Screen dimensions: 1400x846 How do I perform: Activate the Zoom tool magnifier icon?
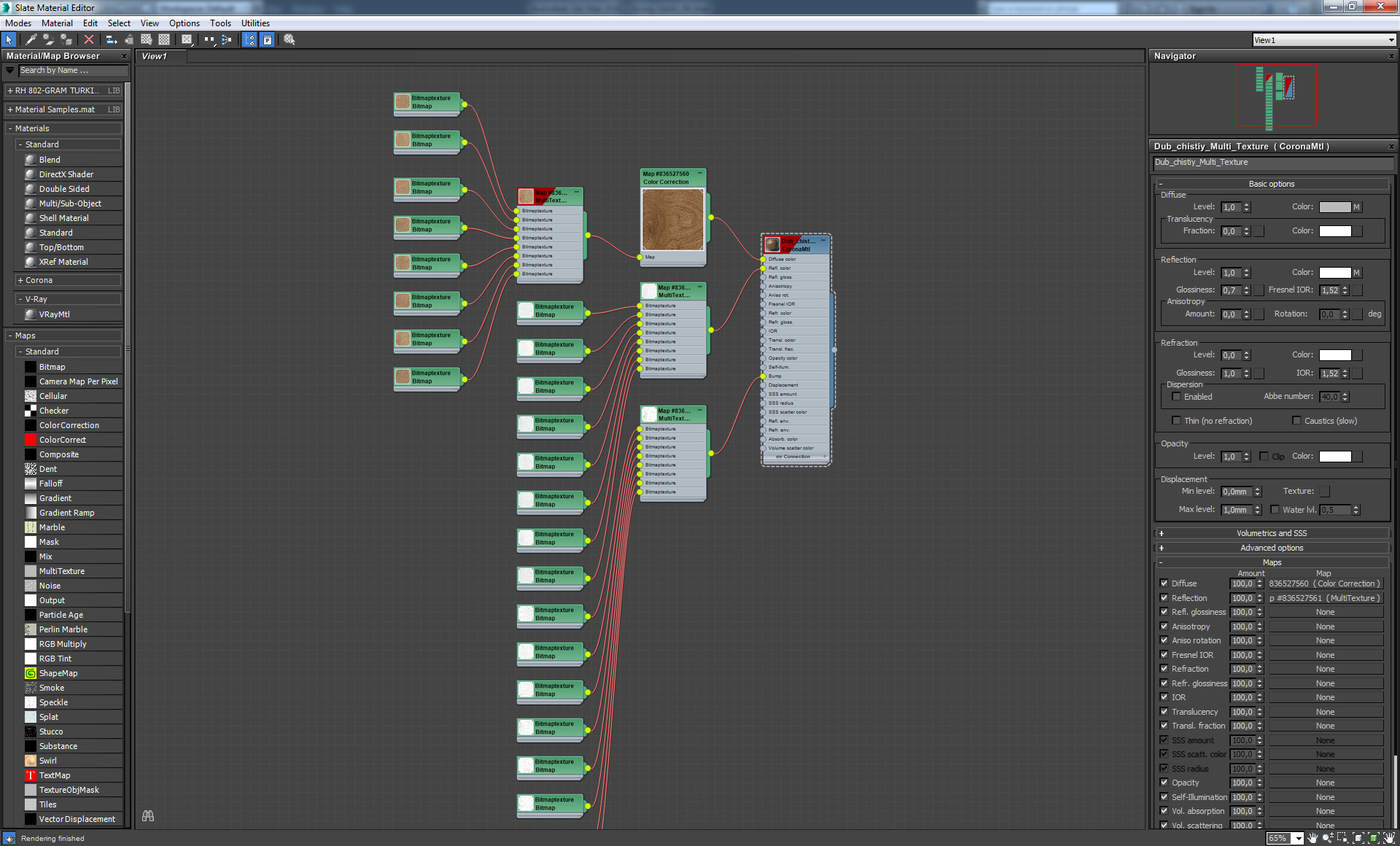click(x=1328, y=838)
